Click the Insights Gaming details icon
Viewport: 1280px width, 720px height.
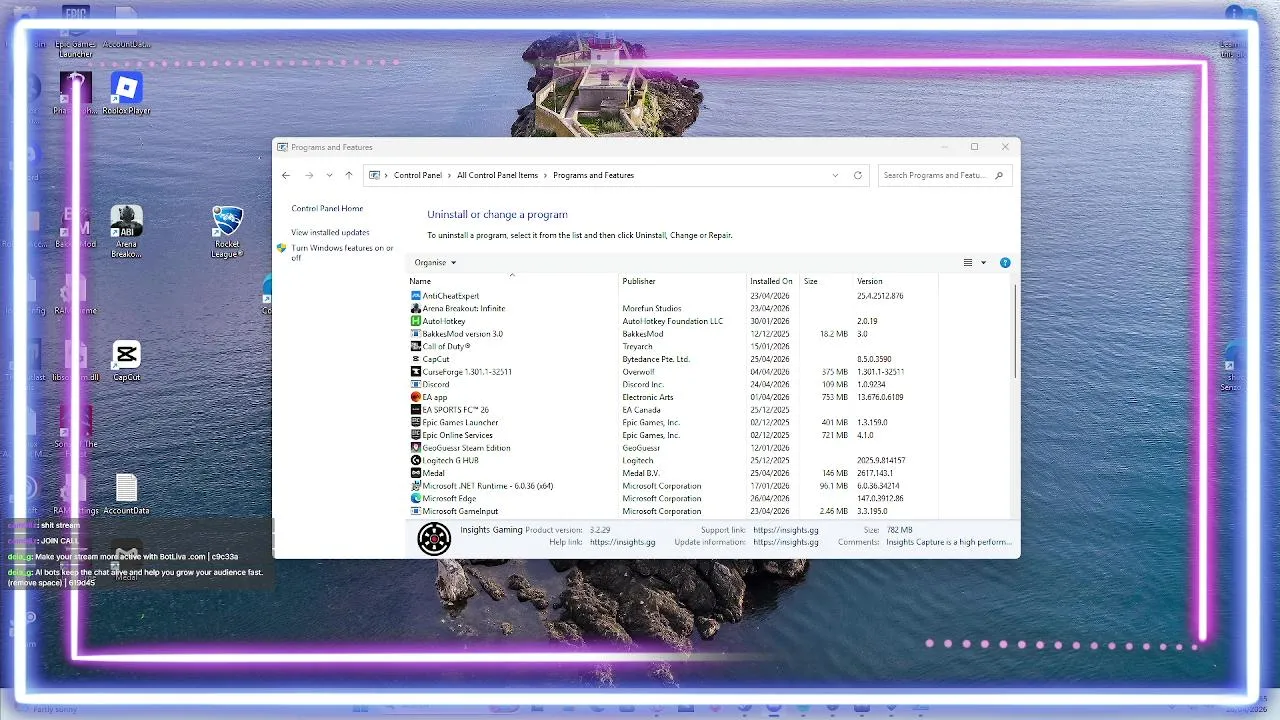tap(434, 538)
